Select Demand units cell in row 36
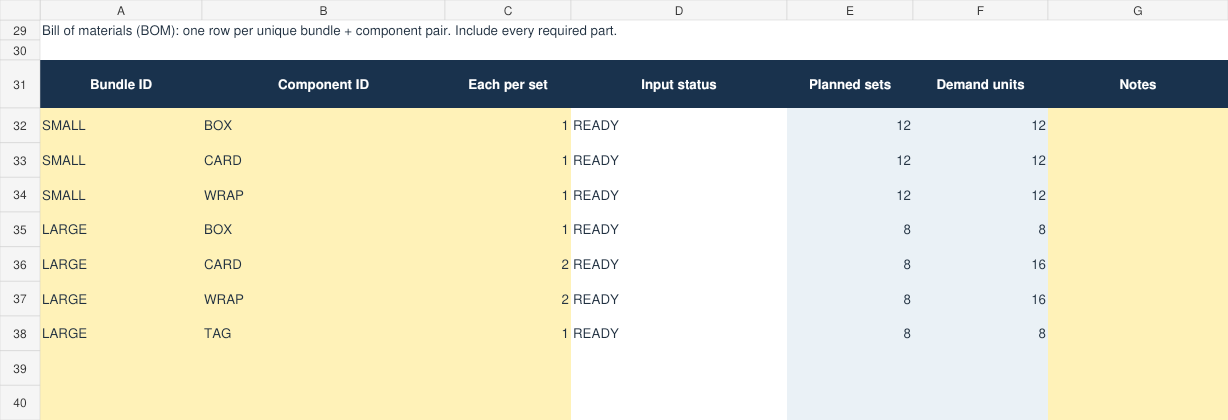 [980, 265]
